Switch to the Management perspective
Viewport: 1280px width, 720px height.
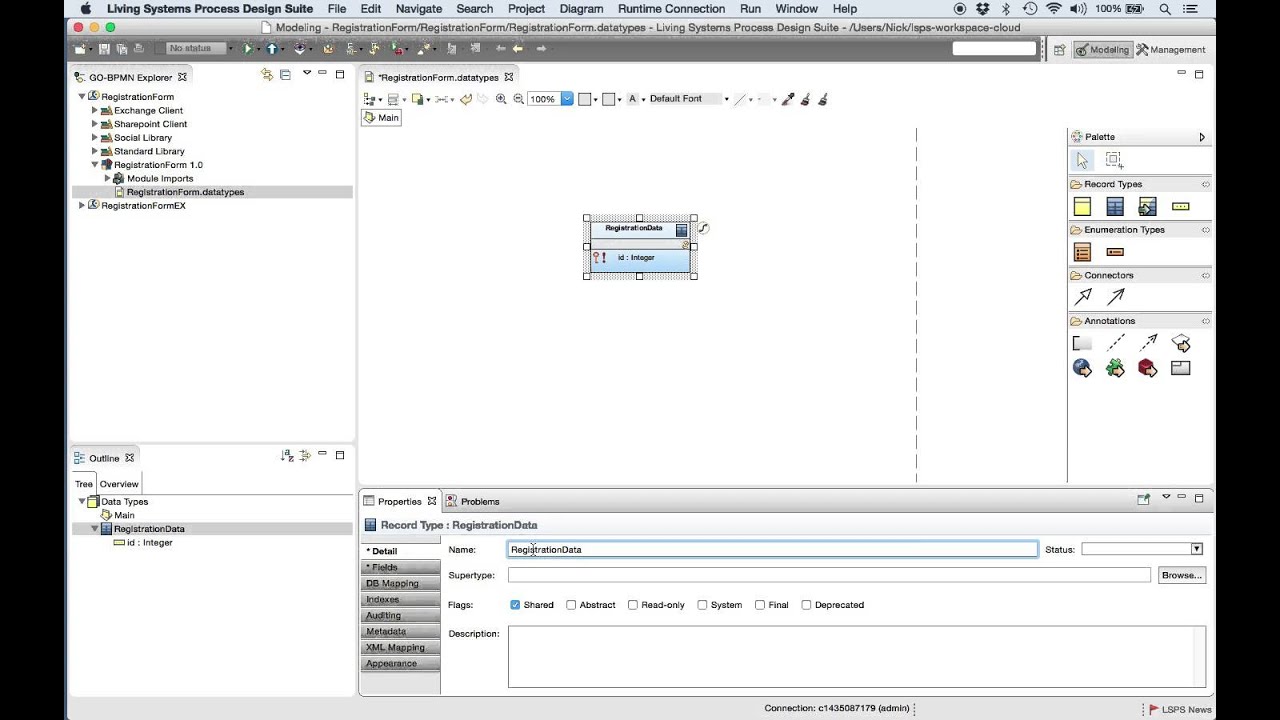1170,49
